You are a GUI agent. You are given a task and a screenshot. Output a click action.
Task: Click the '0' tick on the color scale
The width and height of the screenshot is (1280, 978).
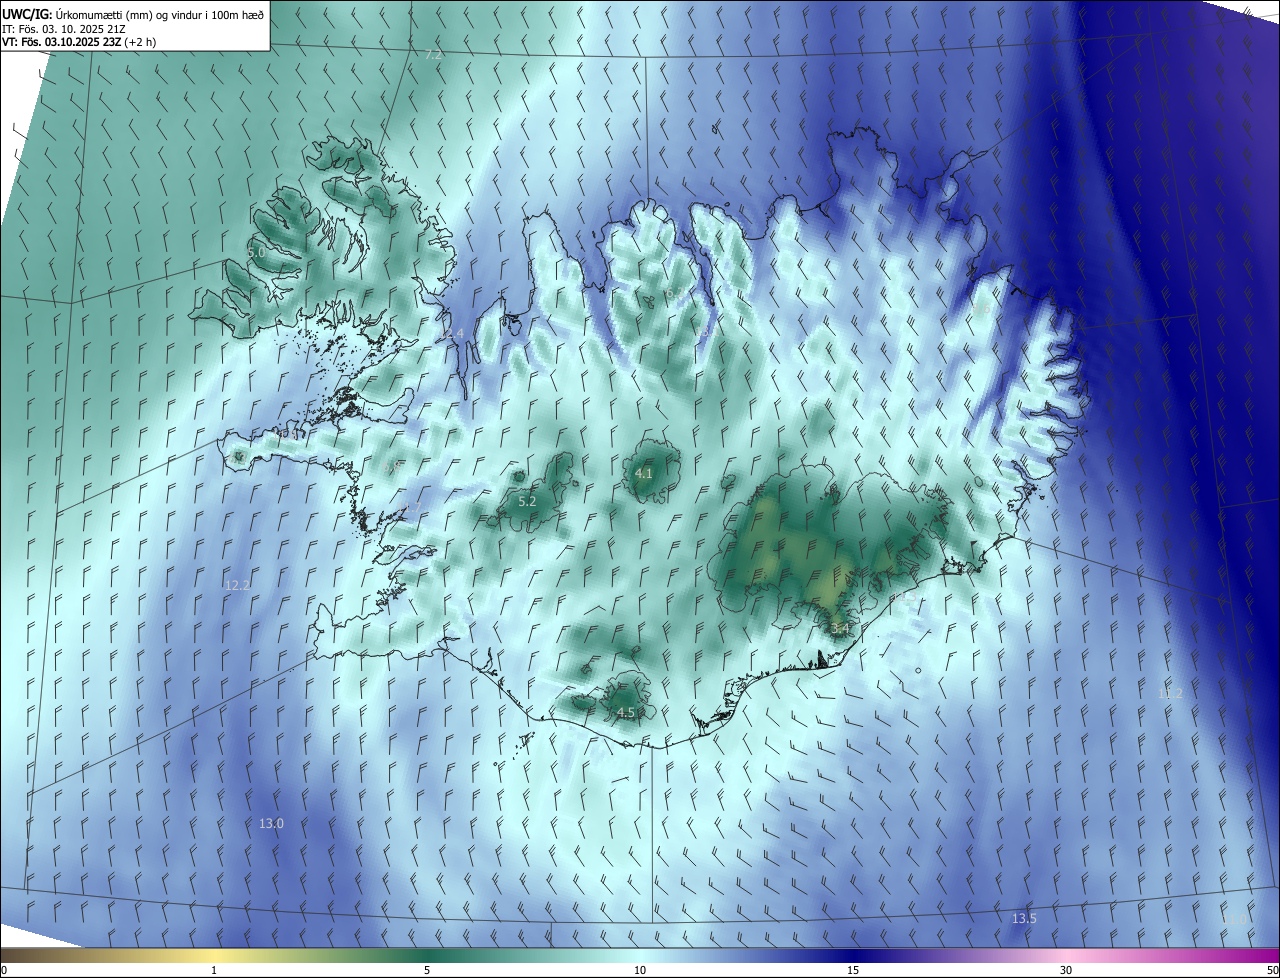tap(4, 970)
